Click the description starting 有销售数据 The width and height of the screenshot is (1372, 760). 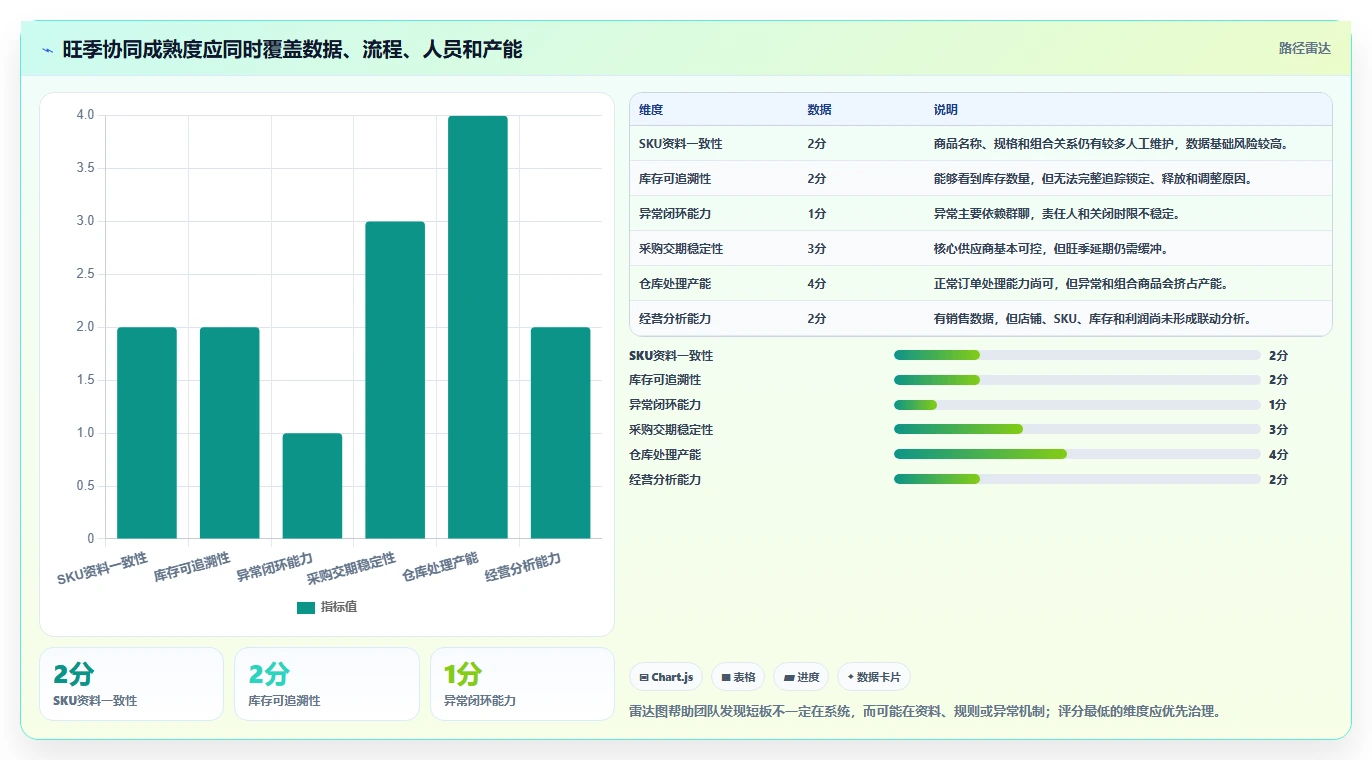1093,319
